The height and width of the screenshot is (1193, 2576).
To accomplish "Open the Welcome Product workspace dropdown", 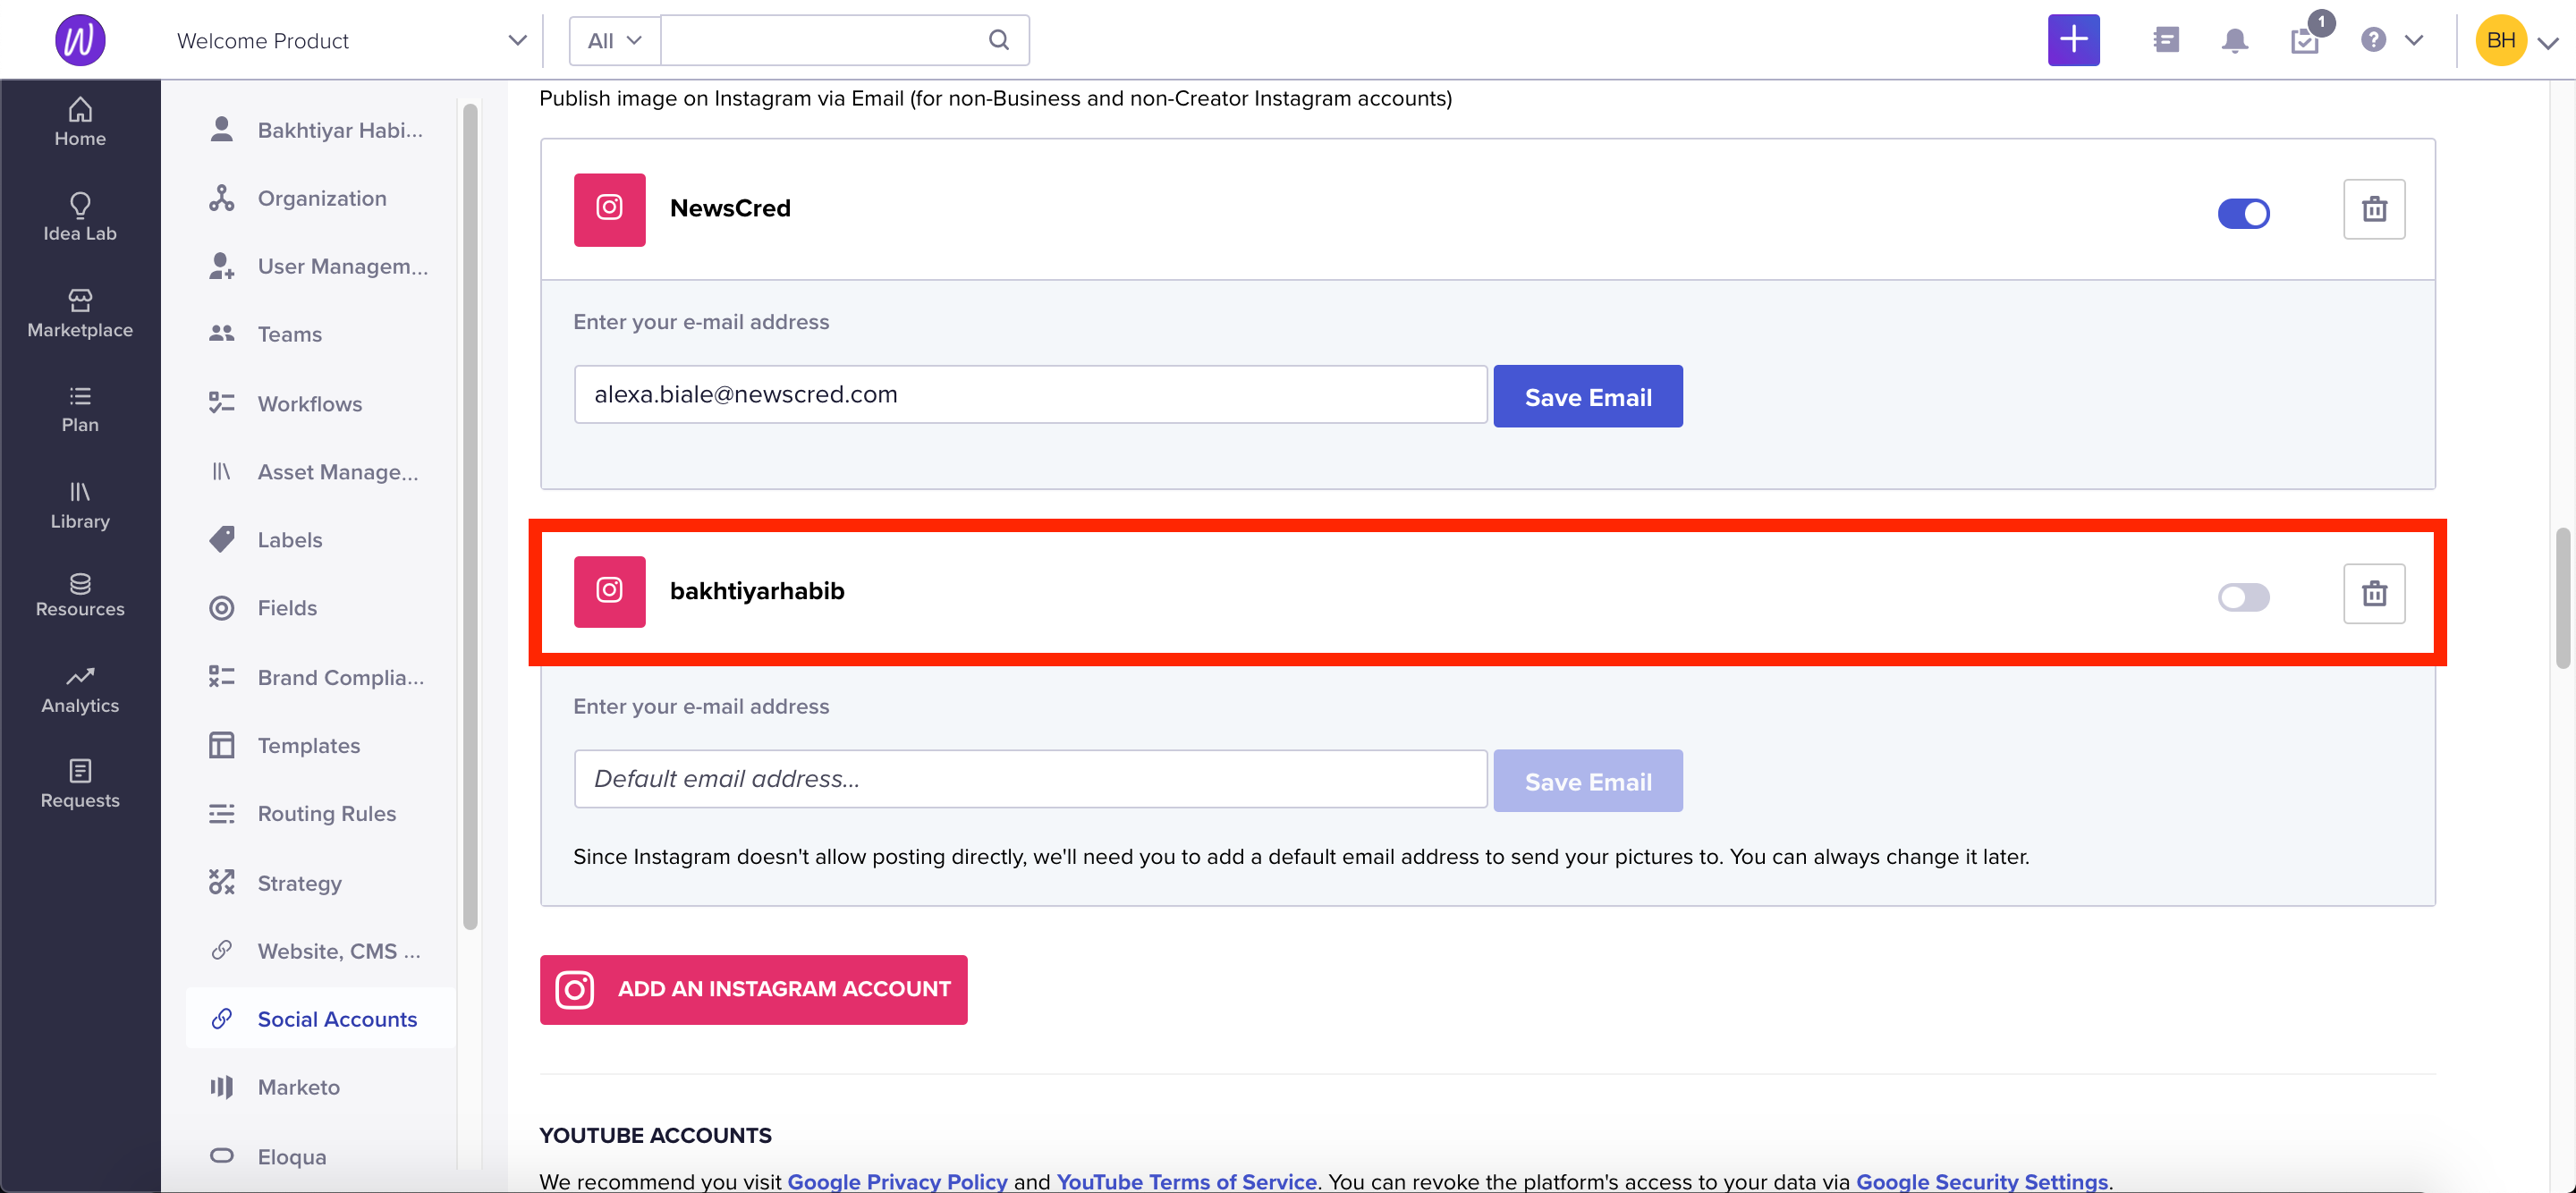I will [351, 41].
